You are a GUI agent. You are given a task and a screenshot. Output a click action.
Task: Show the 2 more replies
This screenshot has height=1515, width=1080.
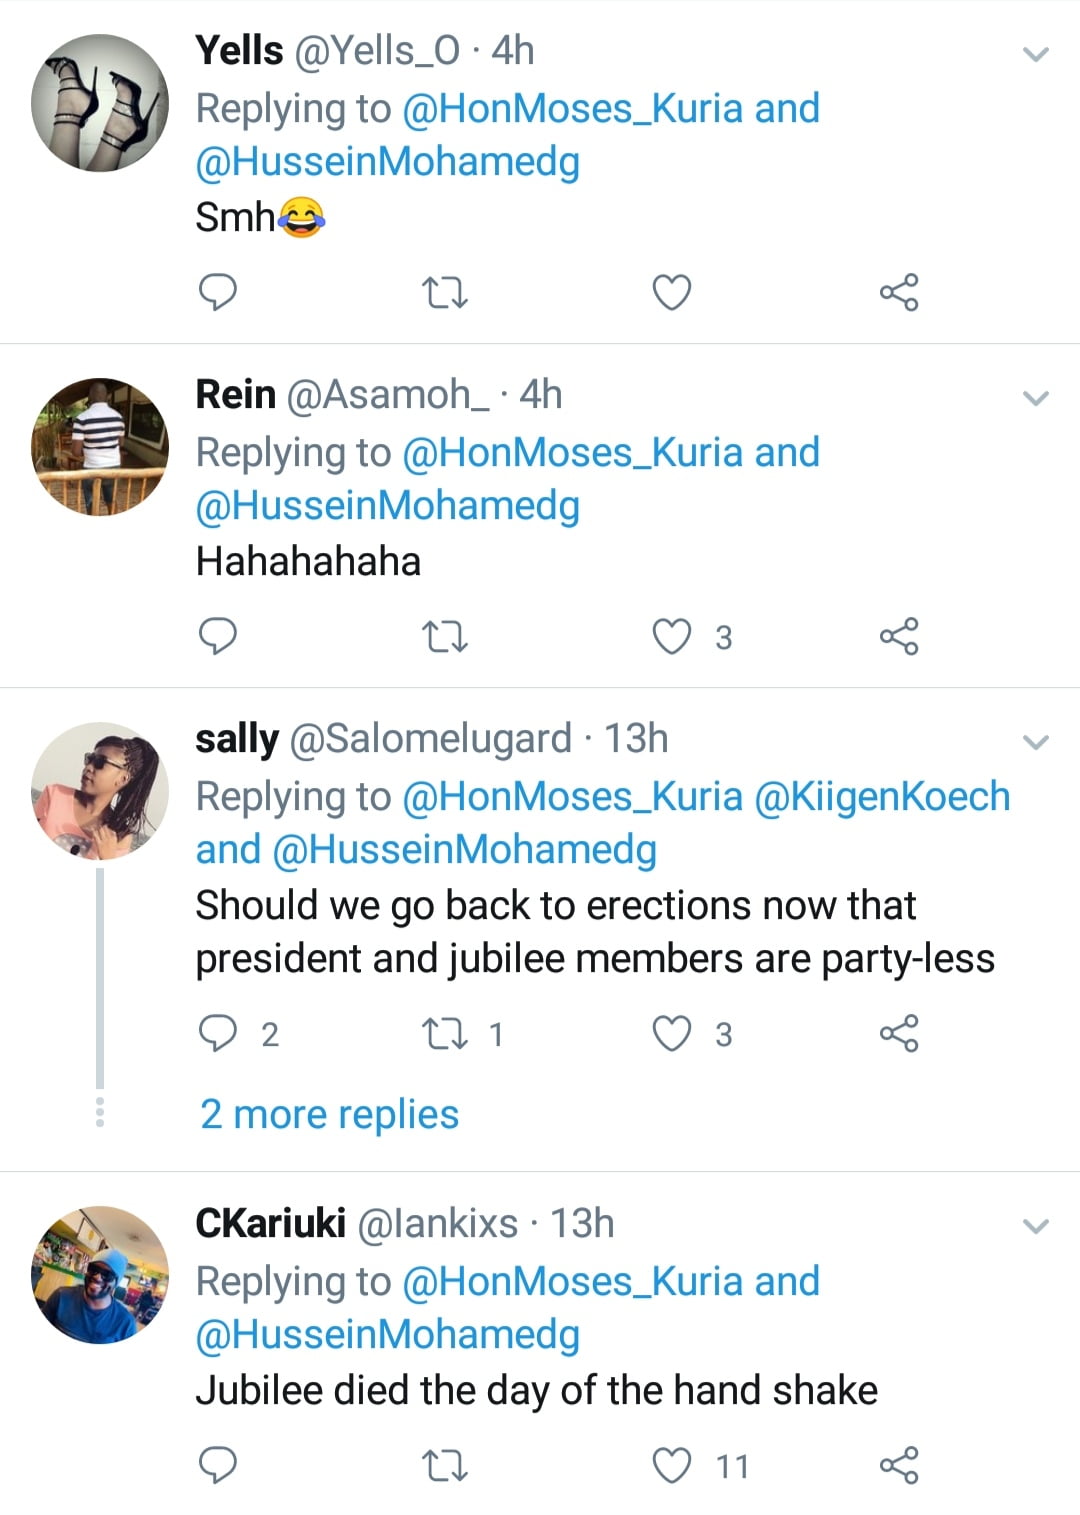coord(329,1114)
